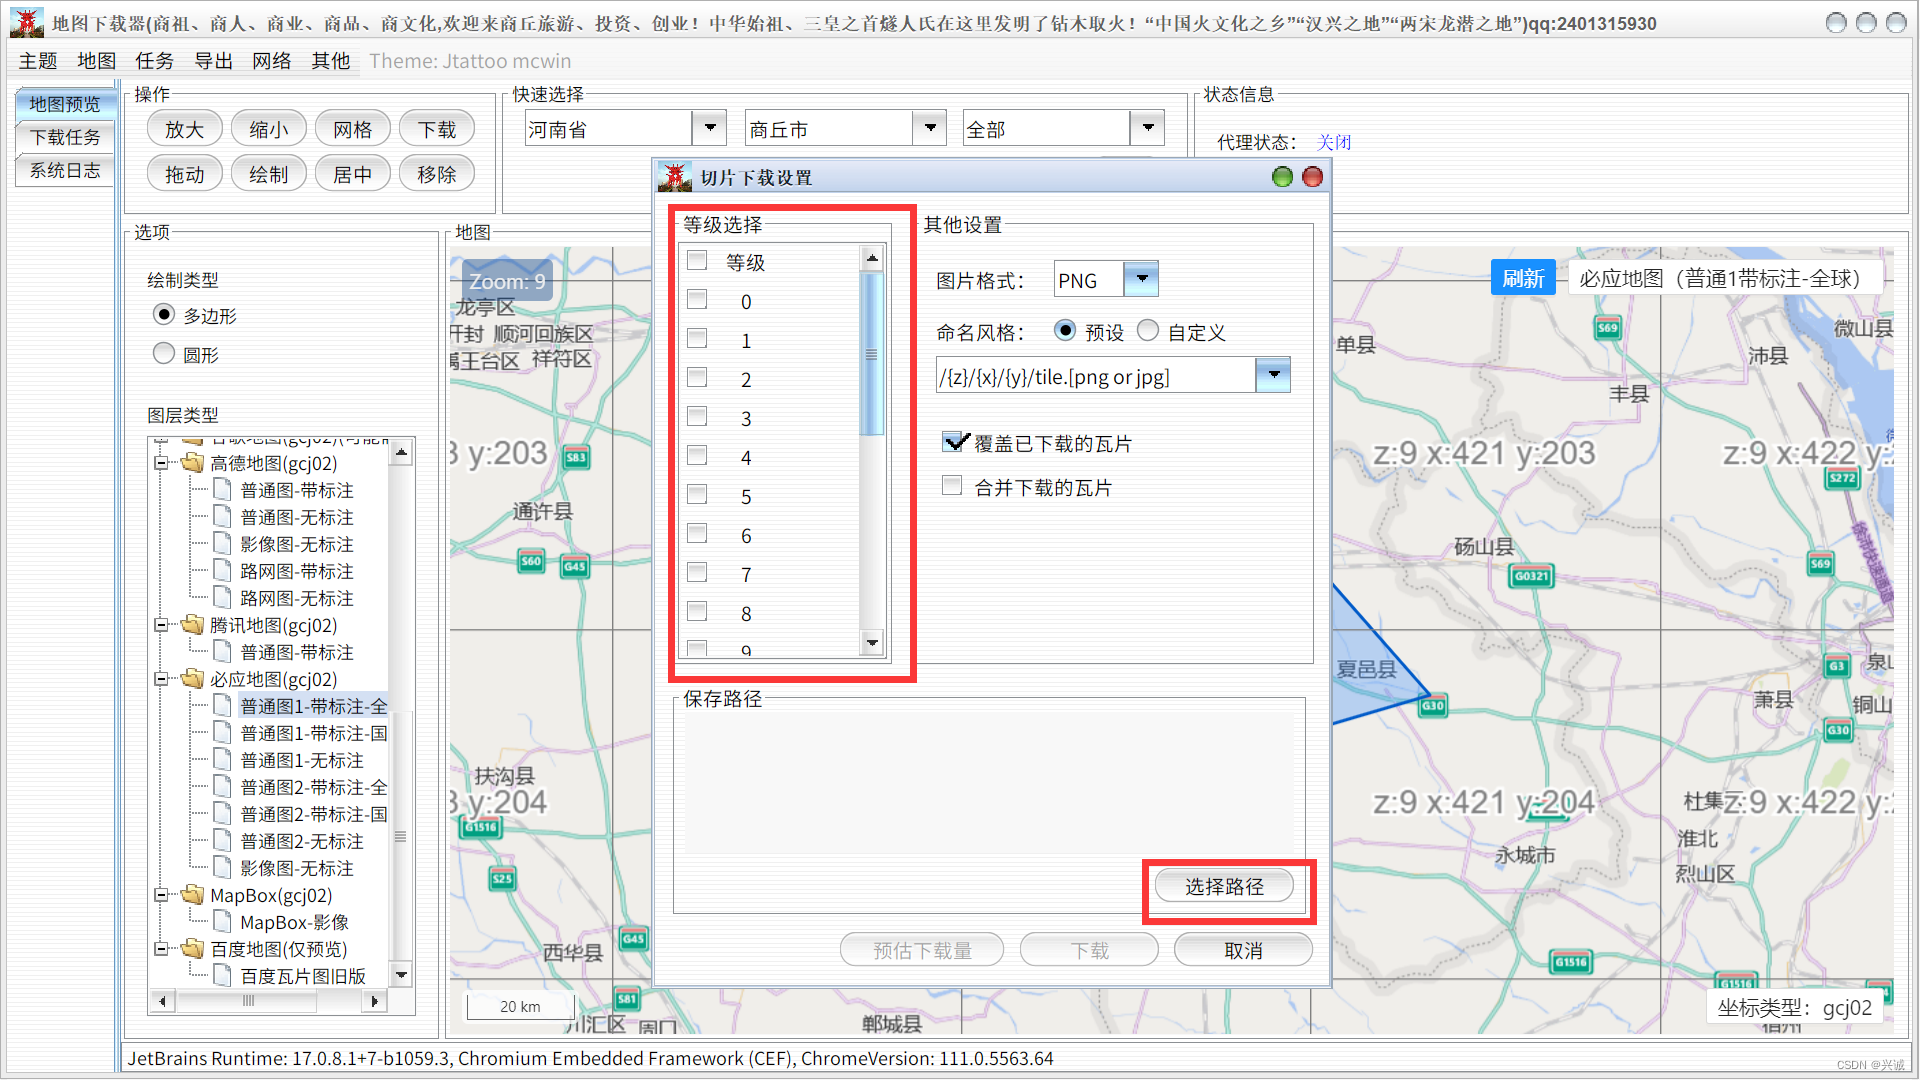Click the green dialog maximize circle icon
This screenshot has height=1080, width=1920.
[x=1282, y=177]
